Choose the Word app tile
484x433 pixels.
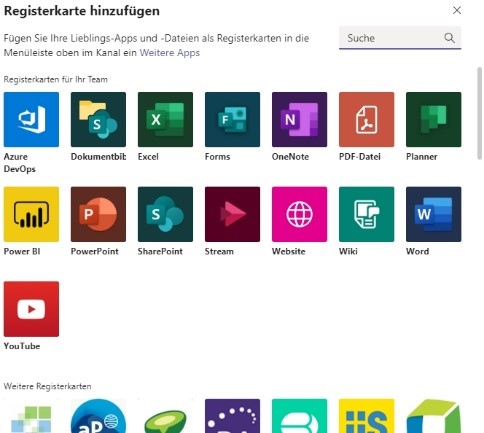433,214
